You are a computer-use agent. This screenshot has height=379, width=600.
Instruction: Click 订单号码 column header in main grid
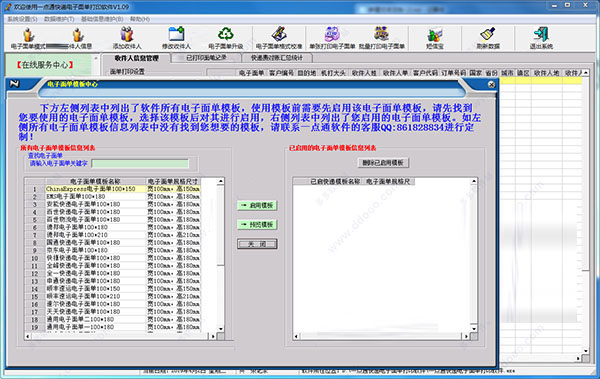[x=453, y=73]
